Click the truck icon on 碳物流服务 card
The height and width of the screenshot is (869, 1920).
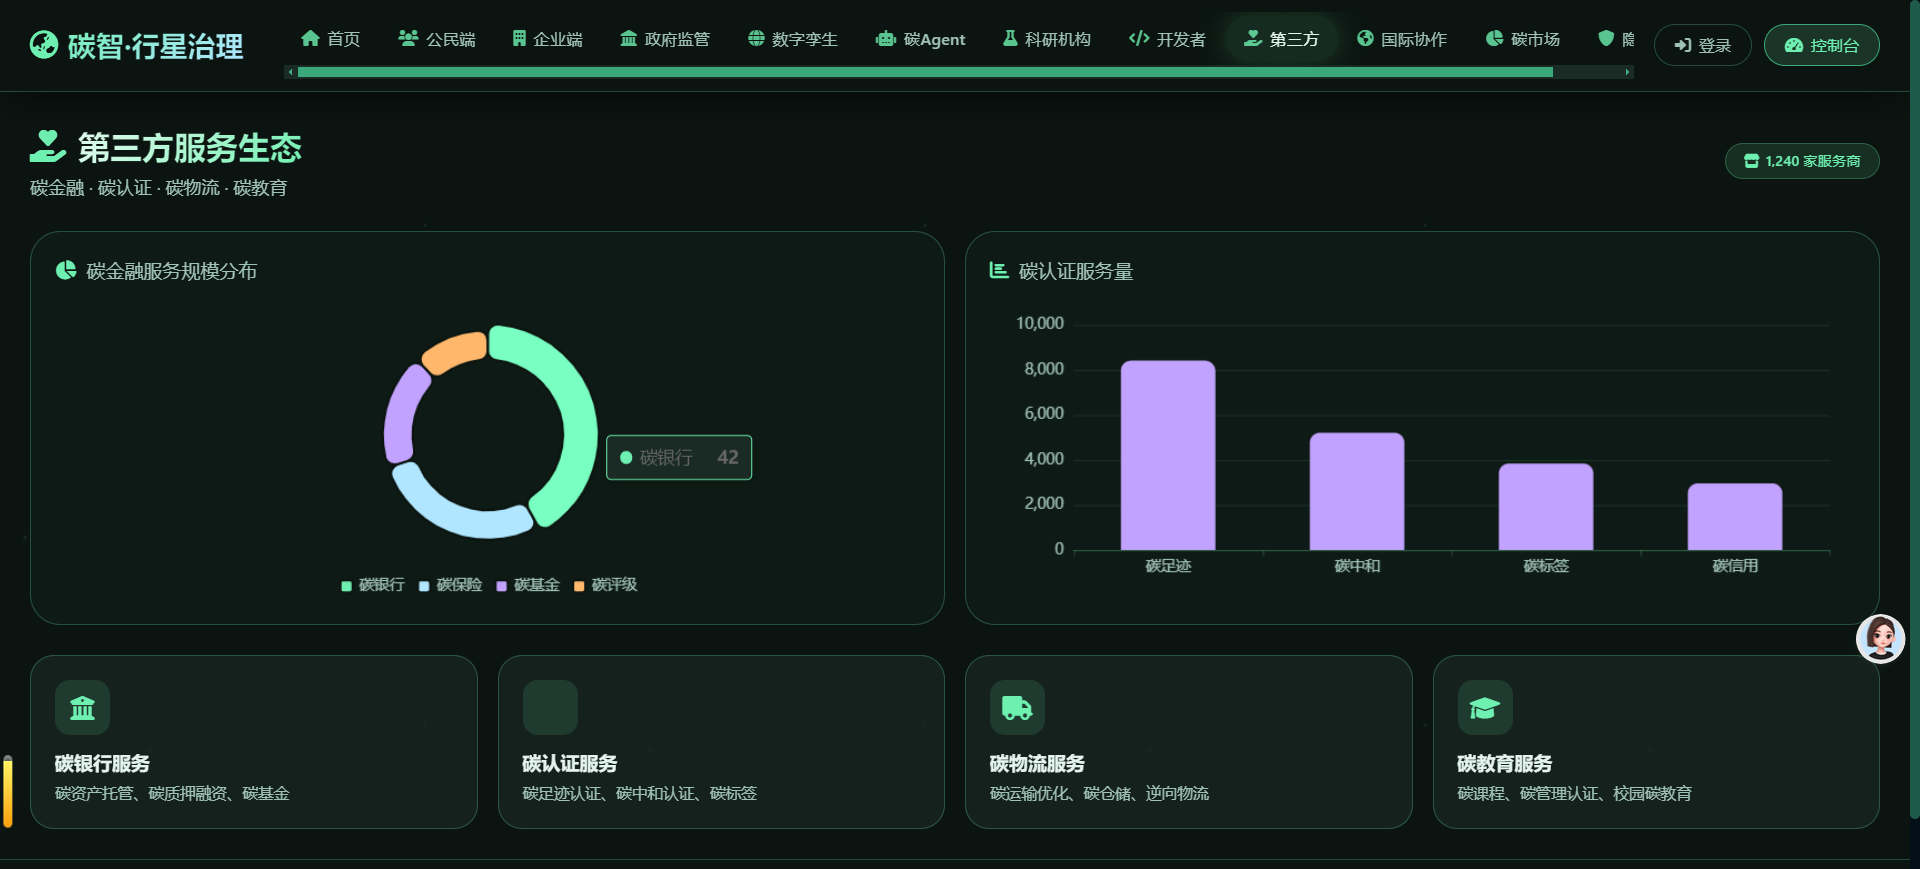point(1017,708)
